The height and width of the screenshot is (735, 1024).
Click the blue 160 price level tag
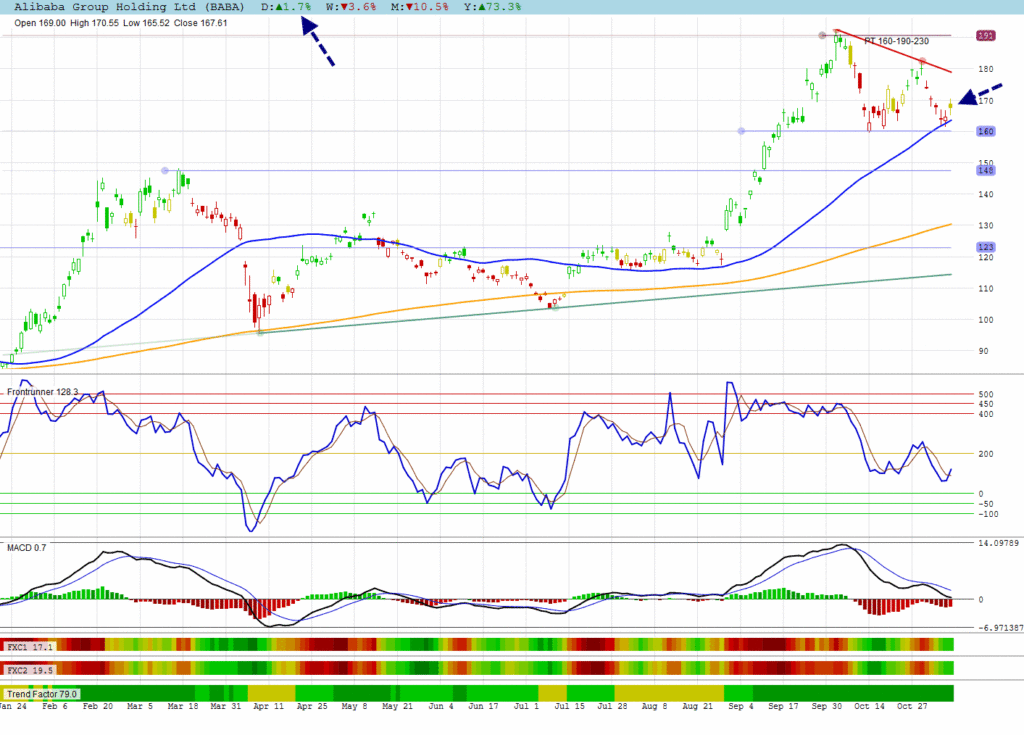[985, 131]
